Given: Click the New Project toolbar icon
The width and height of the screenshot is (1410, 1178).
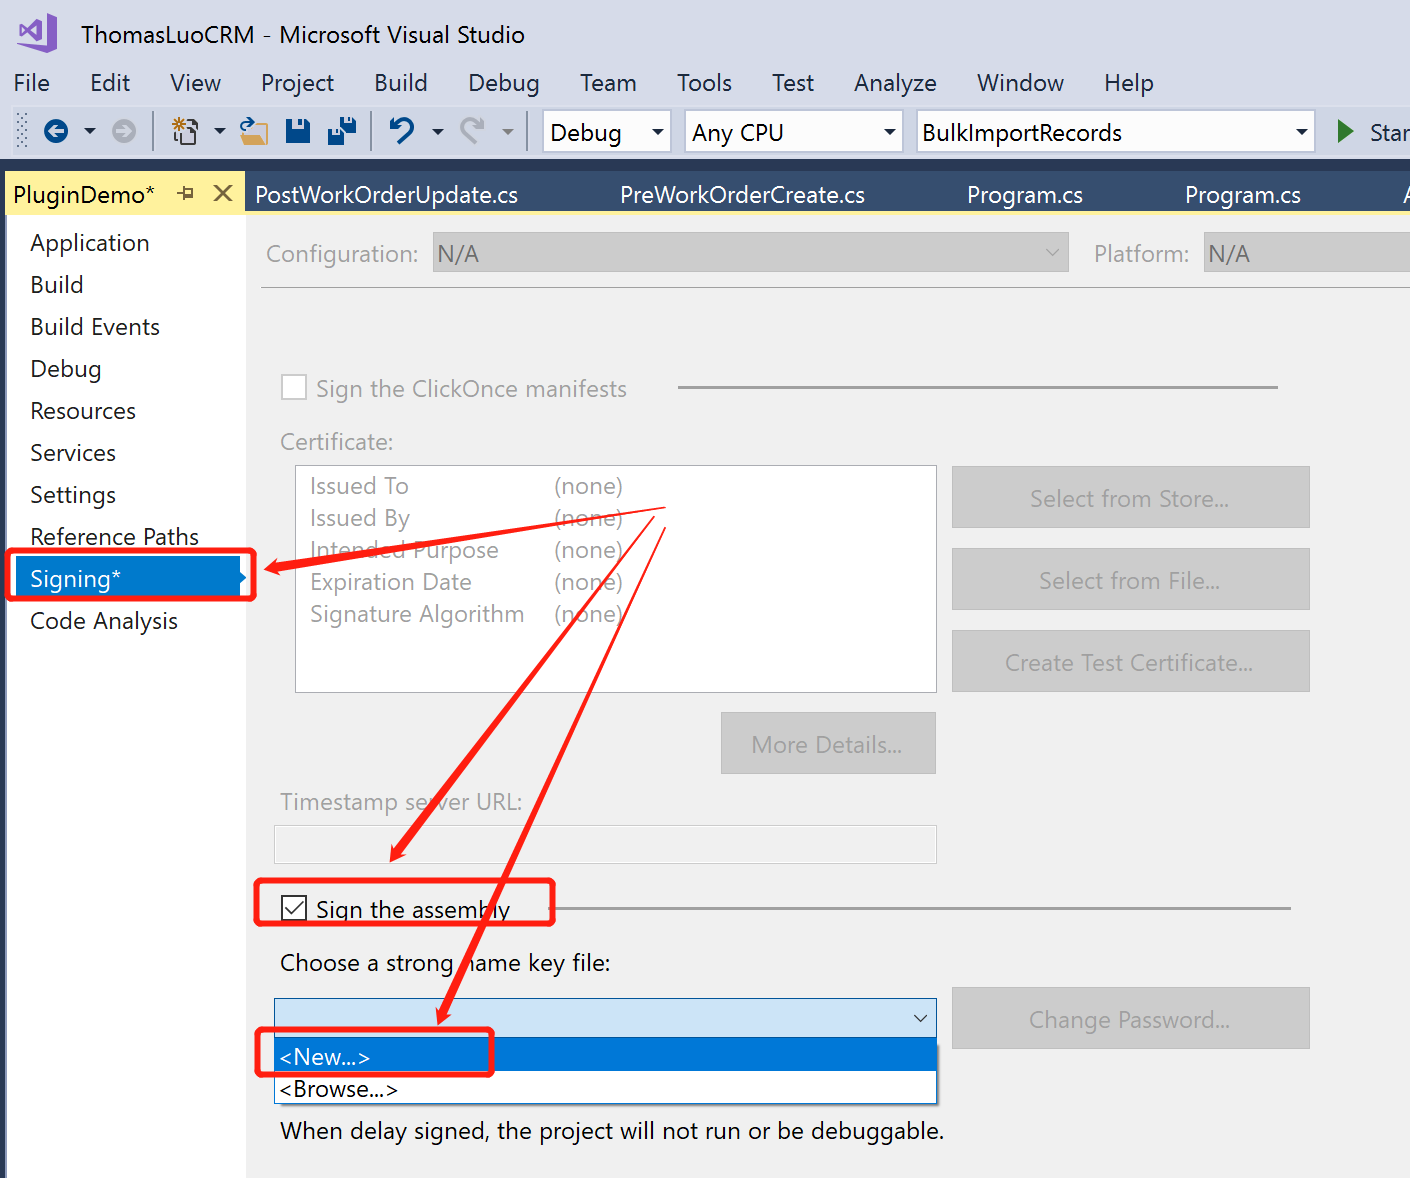Looking at the screenshot, I should (x=185, y=131).
